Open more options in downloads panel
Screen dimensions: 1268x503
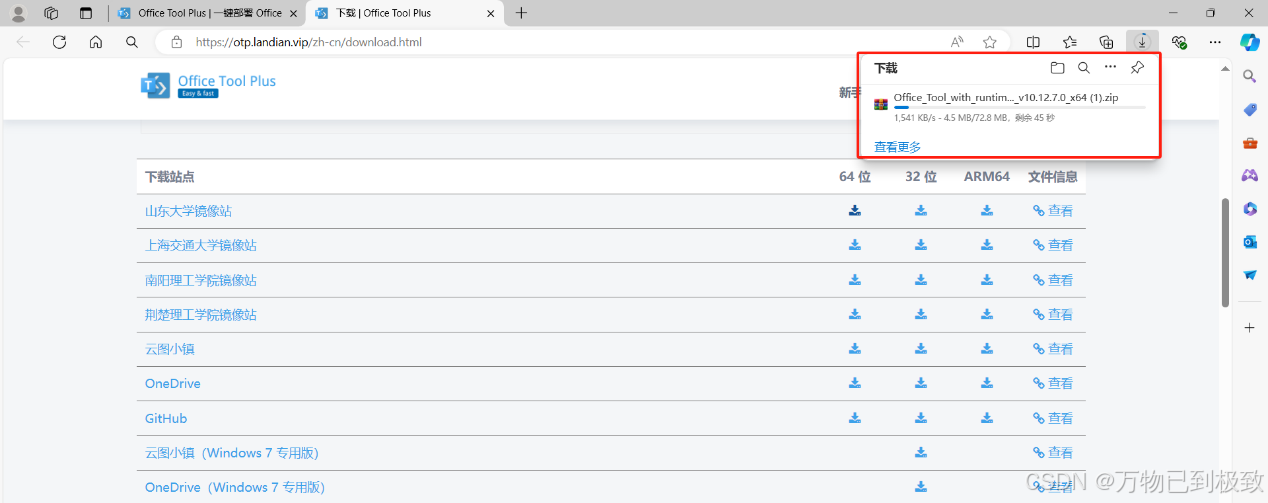coord(1110,67)
